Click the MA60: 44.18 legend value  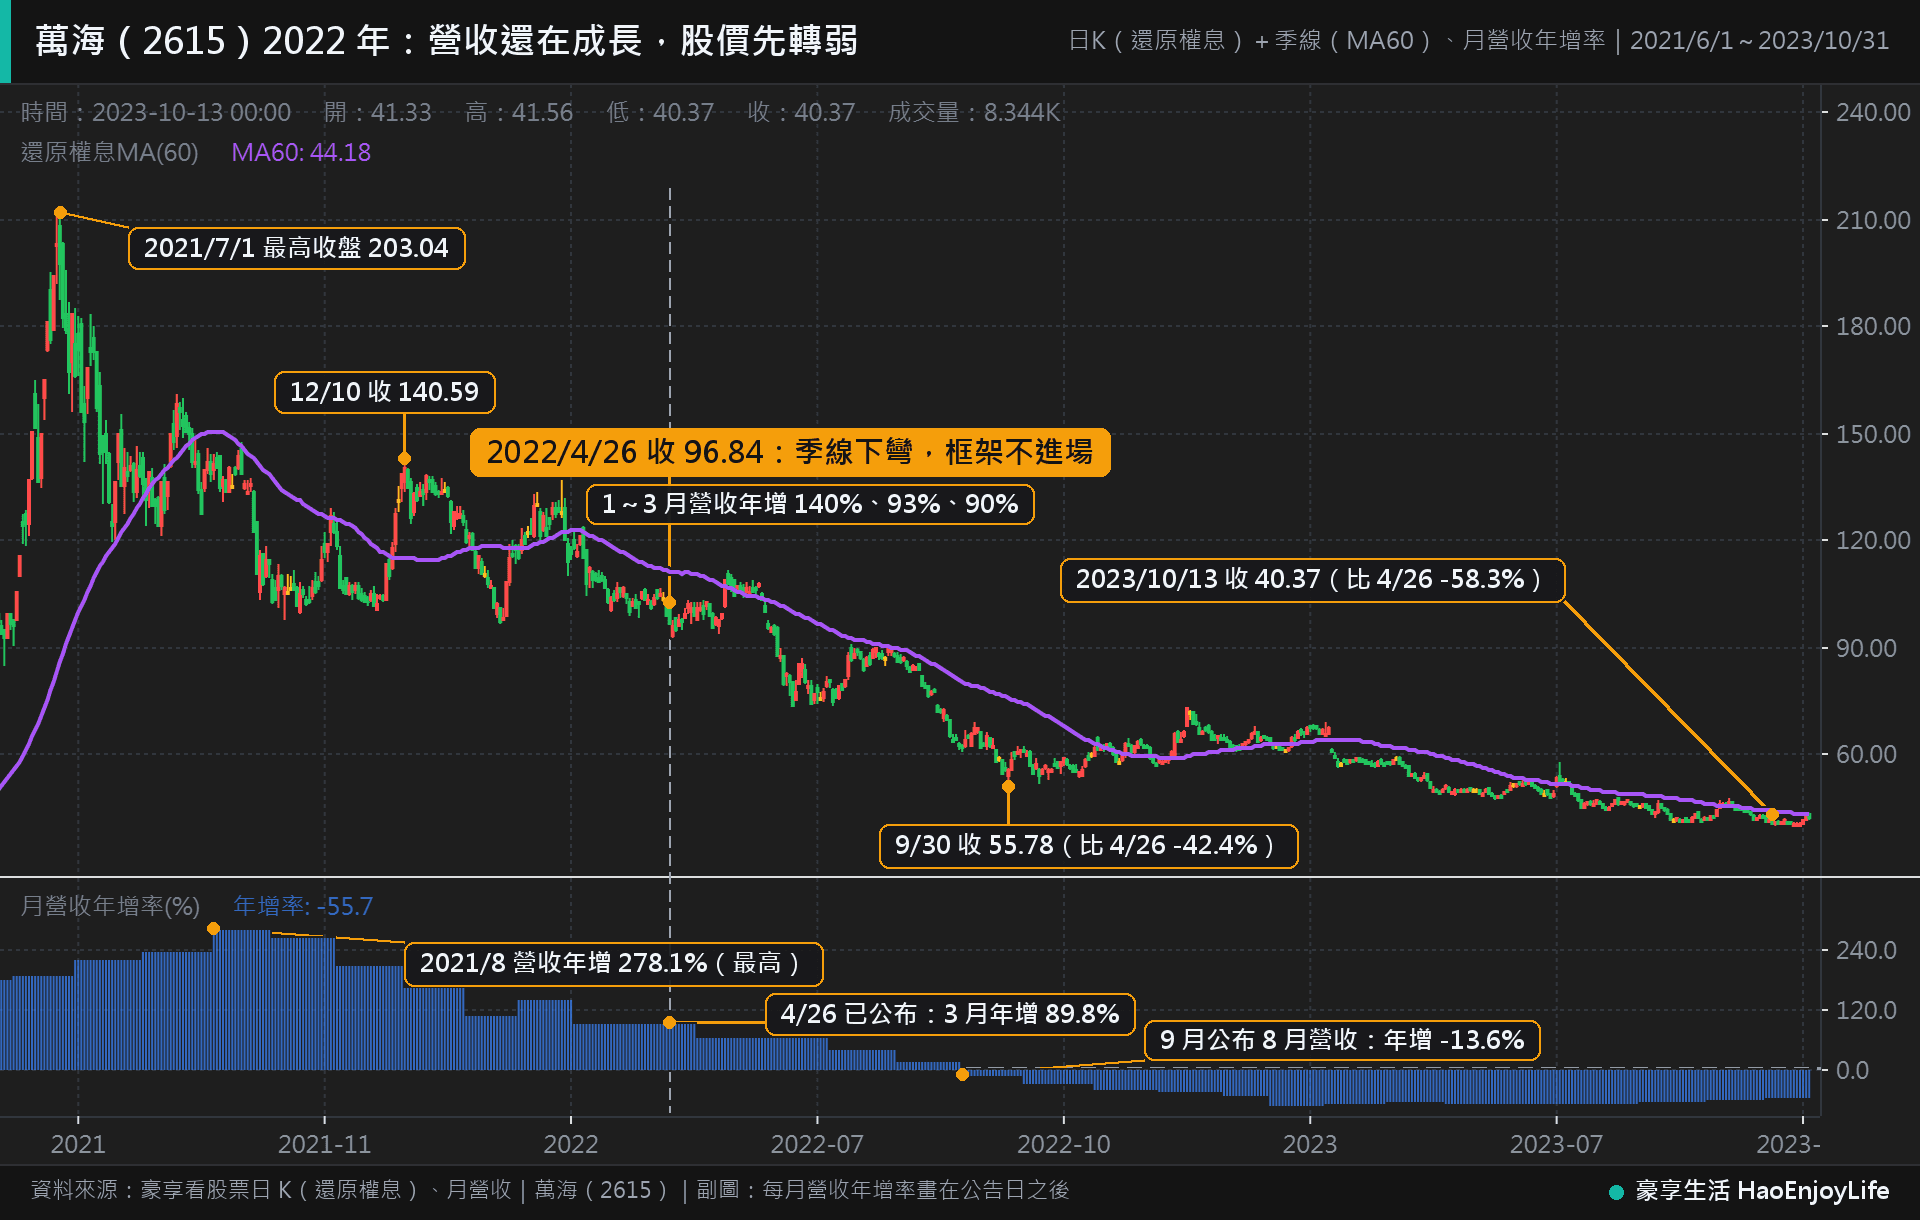301,153
